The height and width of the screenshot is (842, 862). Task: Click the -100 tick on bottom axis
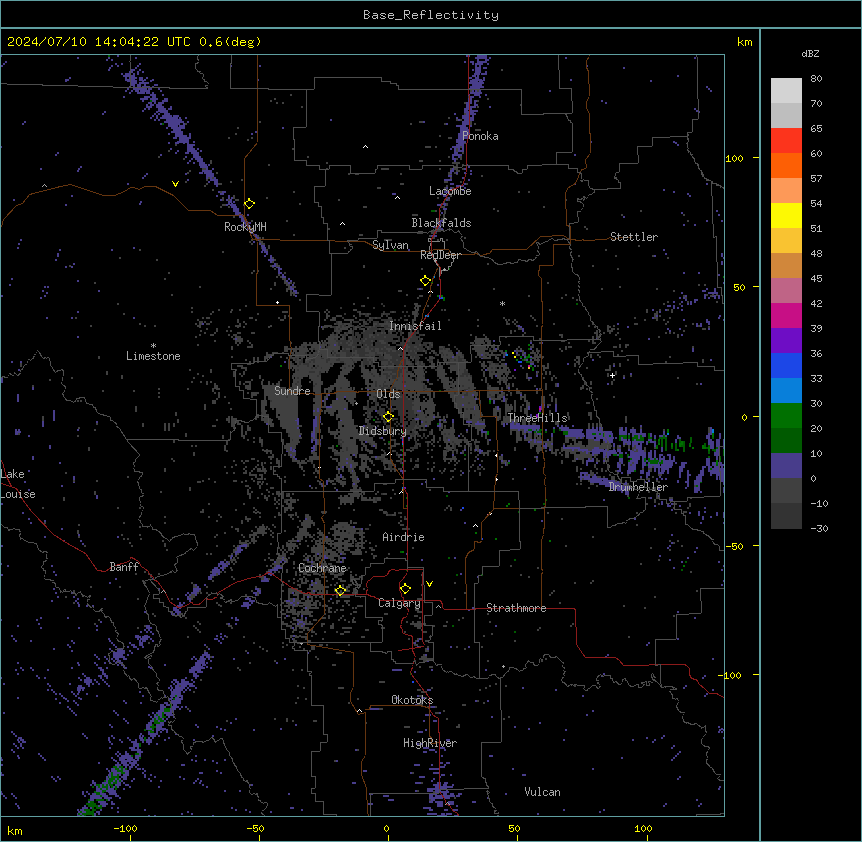point(125,828)
